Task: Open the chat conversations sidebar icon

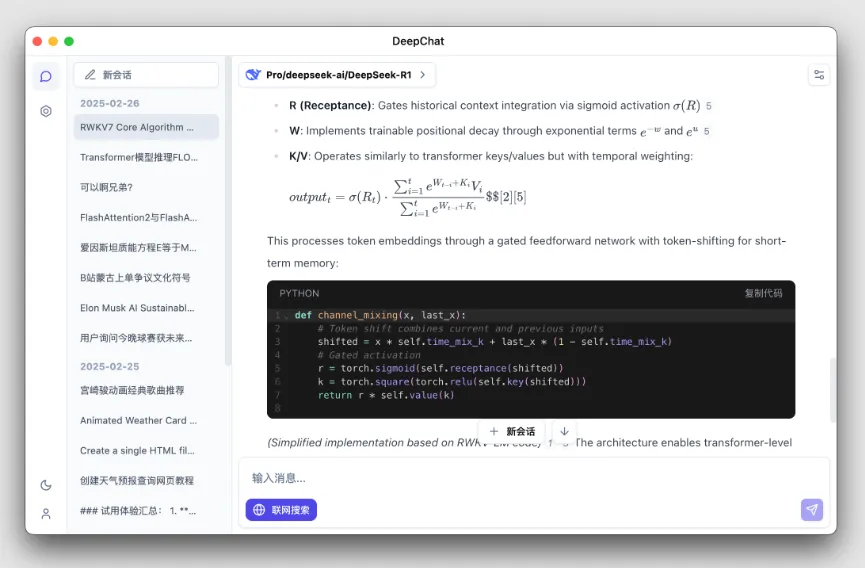Action: 46,76
